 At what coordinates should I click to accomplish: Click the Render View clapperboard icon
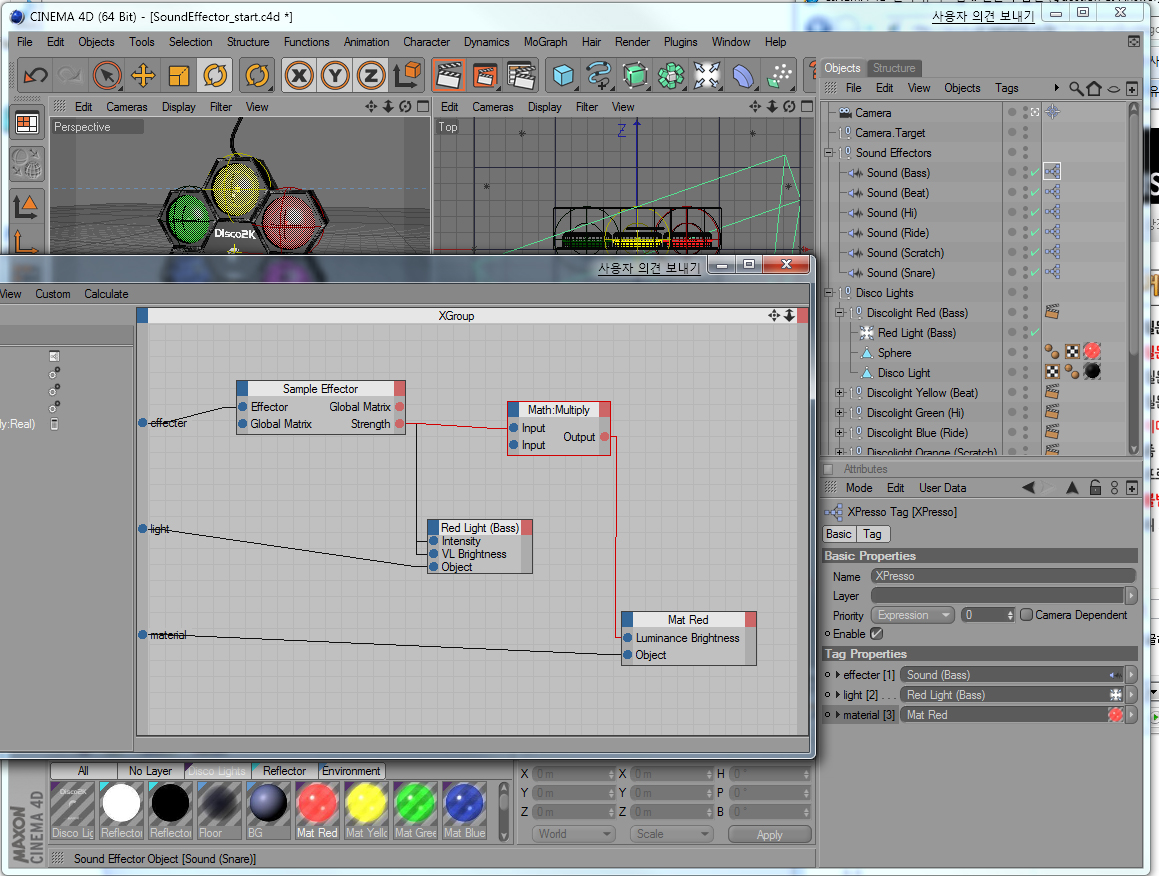click(449, 75)
